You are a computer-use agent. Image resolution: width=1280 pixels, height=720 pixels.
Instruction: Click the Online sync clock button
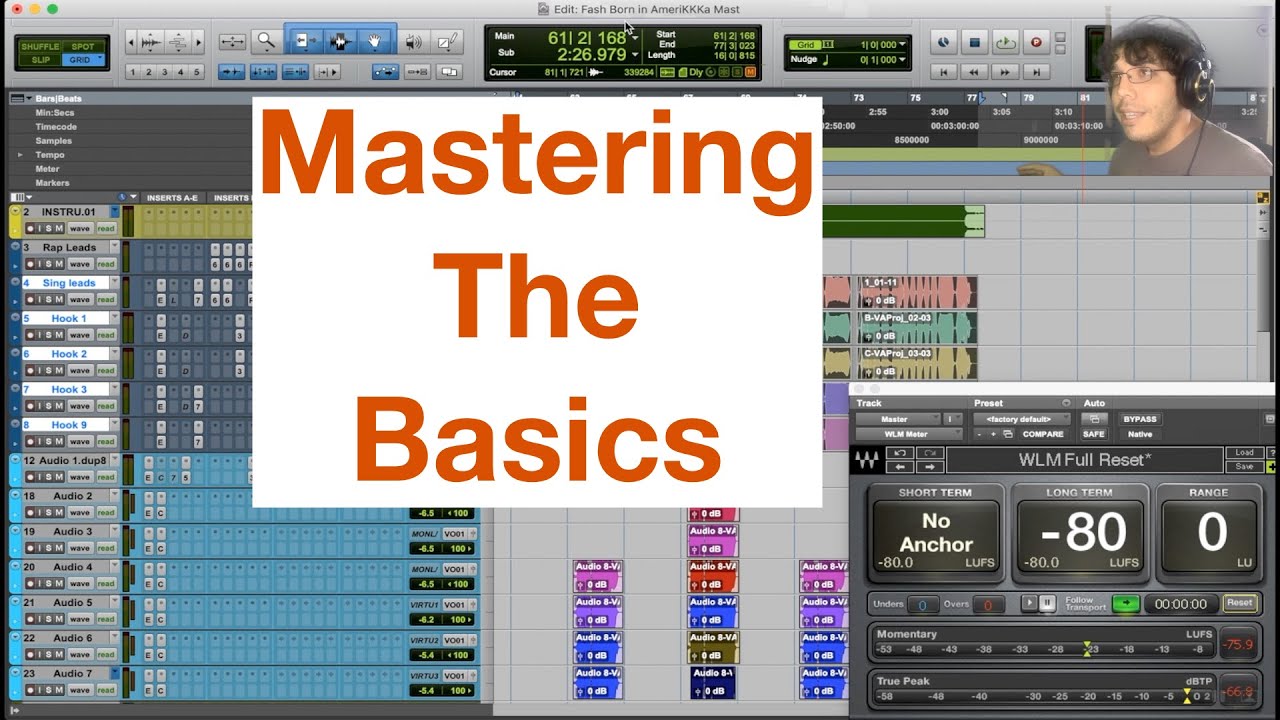943,42
